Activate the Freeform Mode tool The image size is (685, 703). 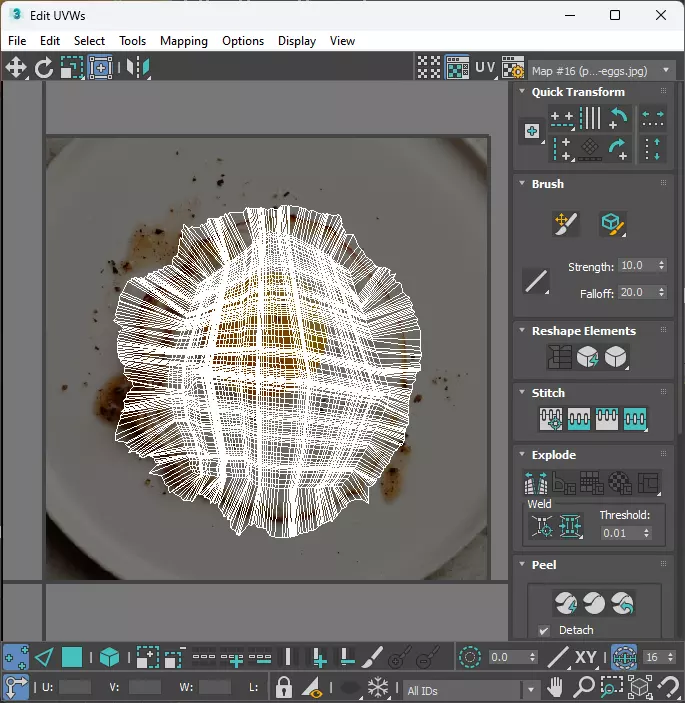pyautogui.click(x=100, y=68)
